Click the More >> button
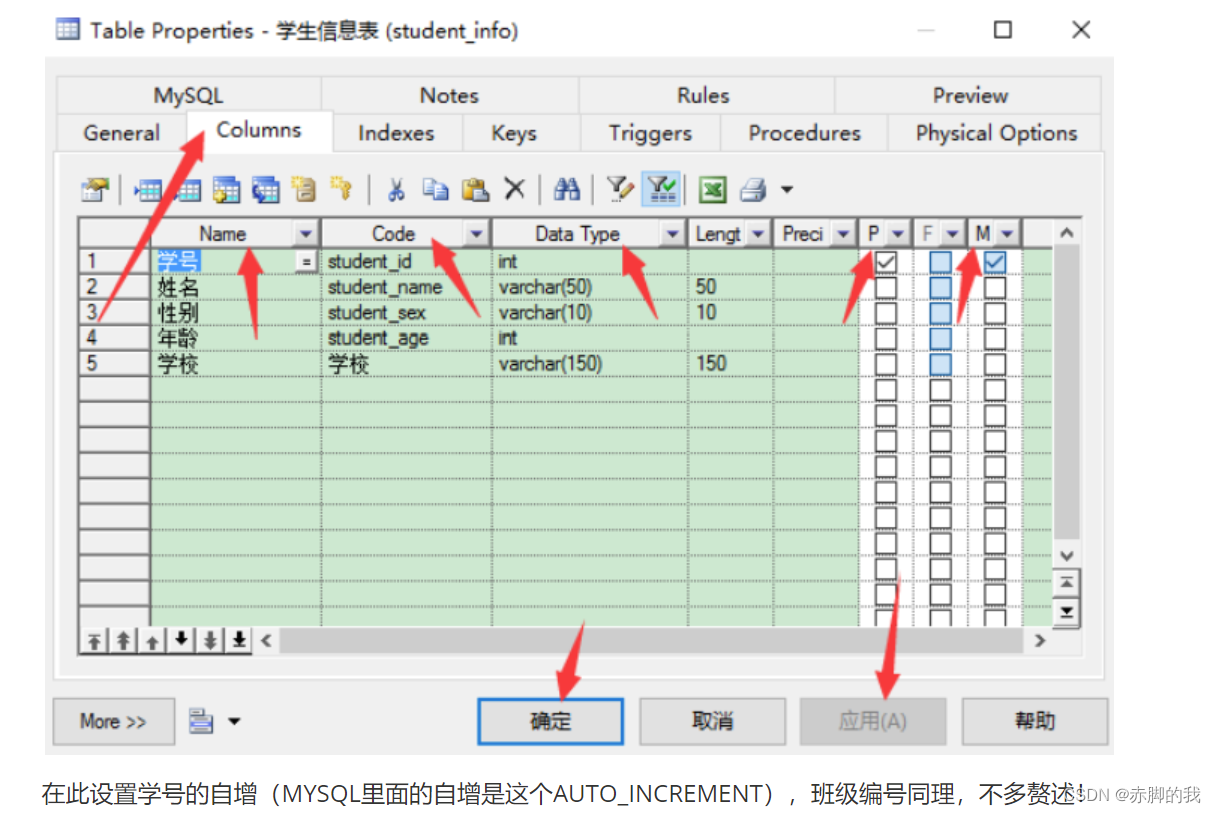Viewport: 1216px width, 813px height. 113,721
